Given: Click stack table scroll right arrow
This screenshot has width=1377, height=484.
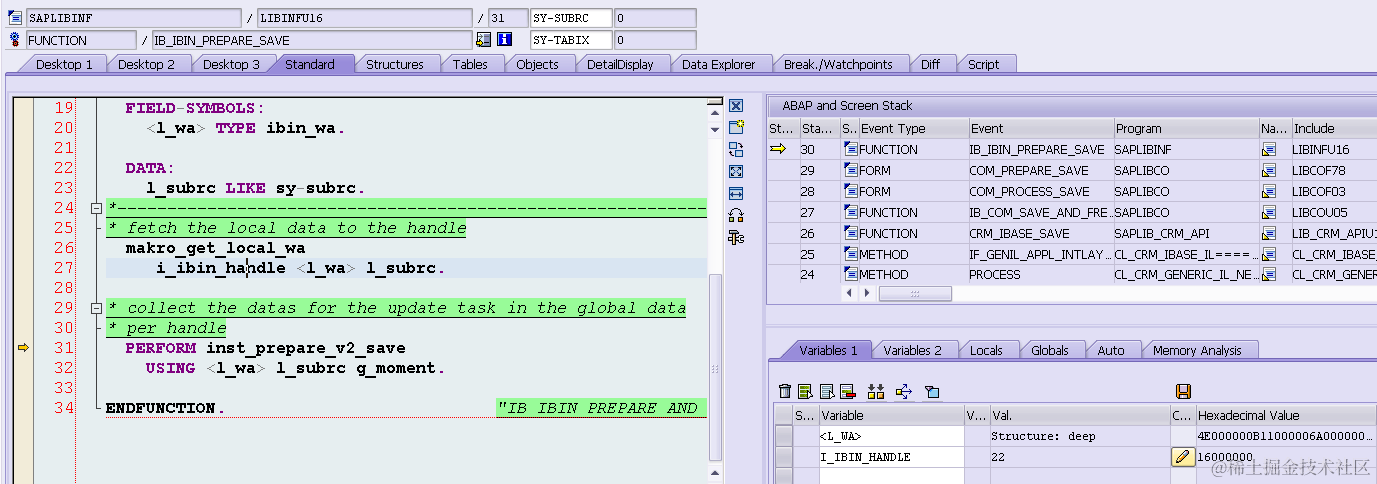Looking at the screenshot, I should tap(866, 293).
